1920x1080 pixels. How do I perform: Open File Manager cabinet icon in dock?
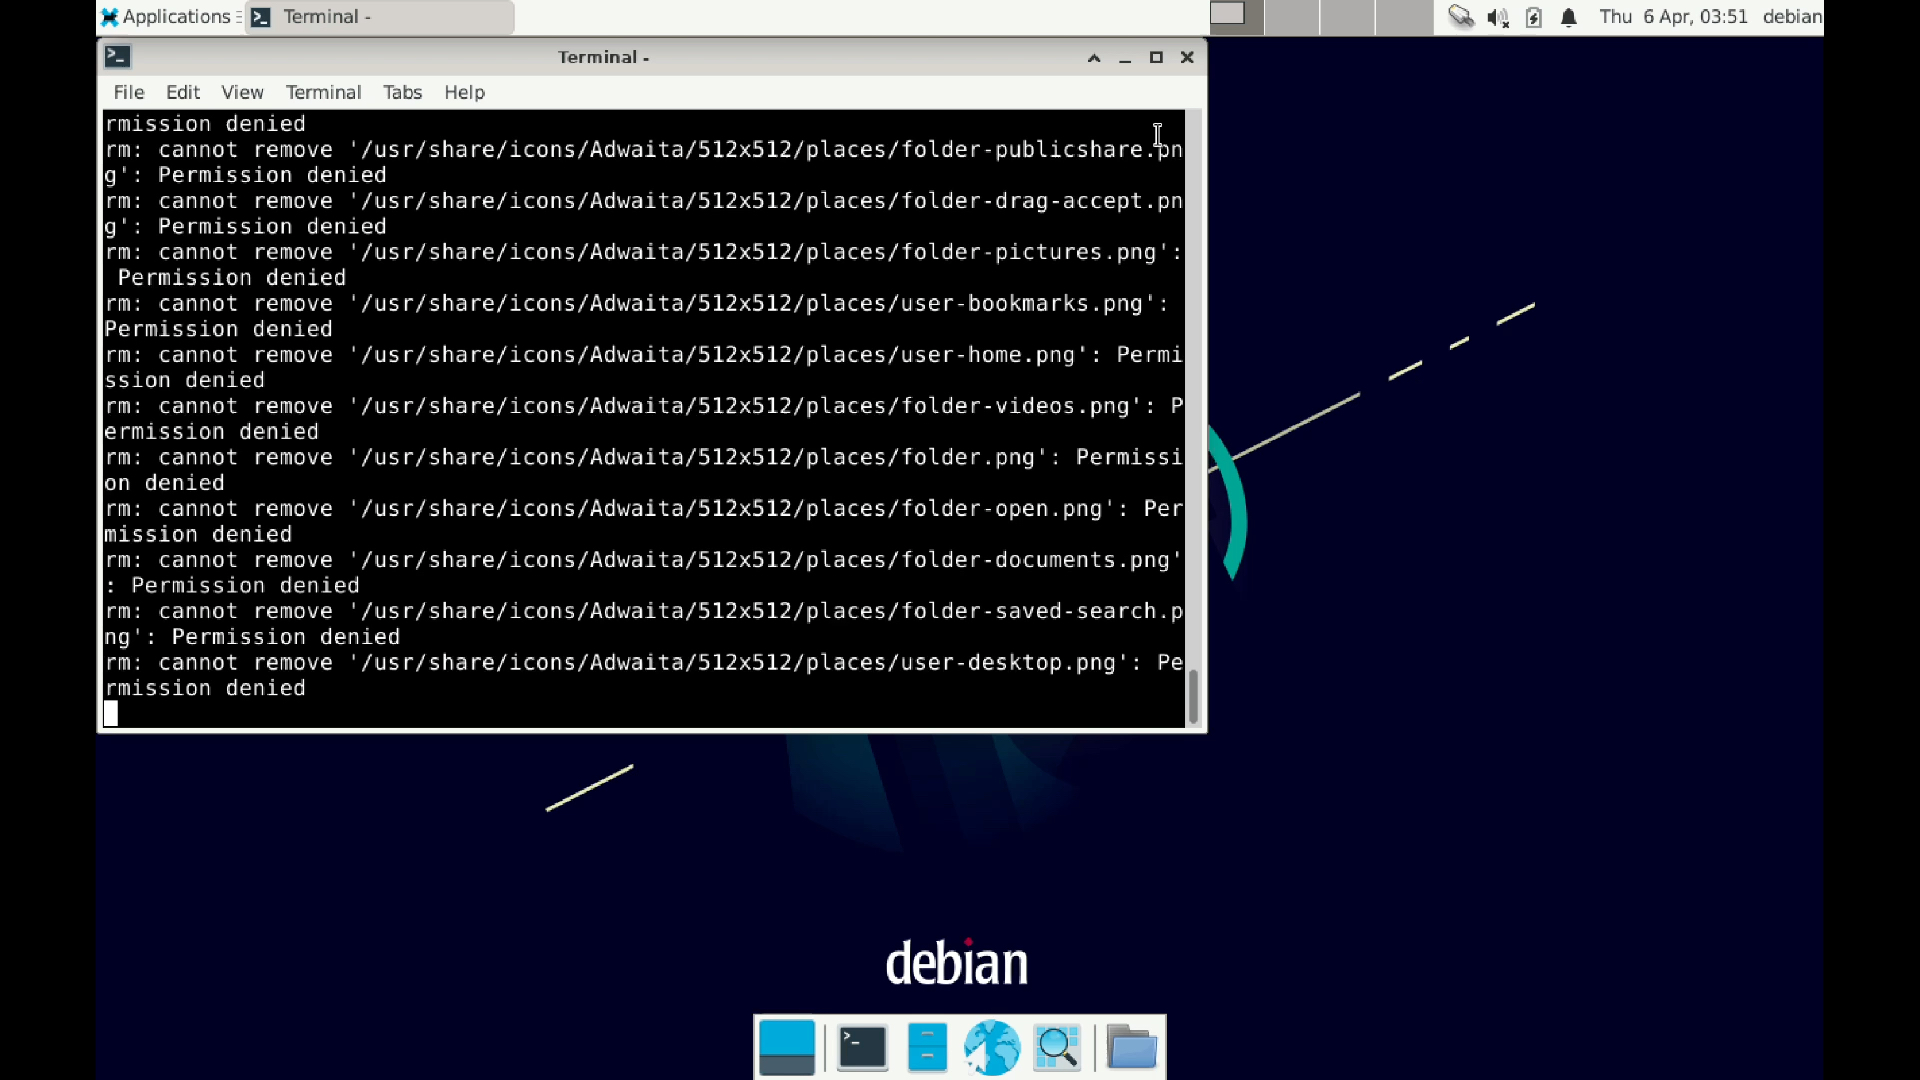(x=927, y=1047)
